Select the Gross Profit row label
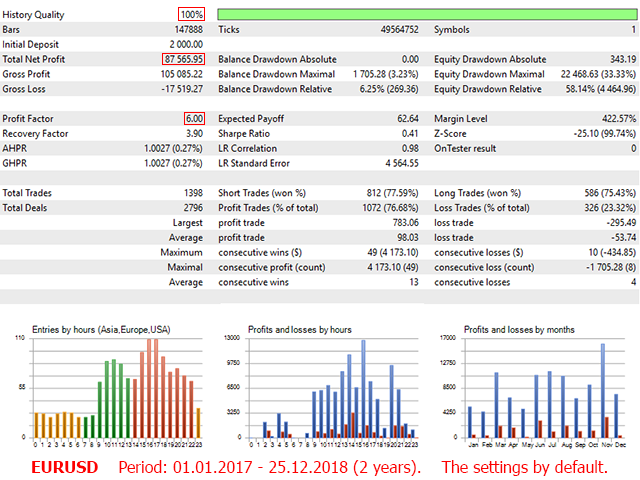 (29, 74)
